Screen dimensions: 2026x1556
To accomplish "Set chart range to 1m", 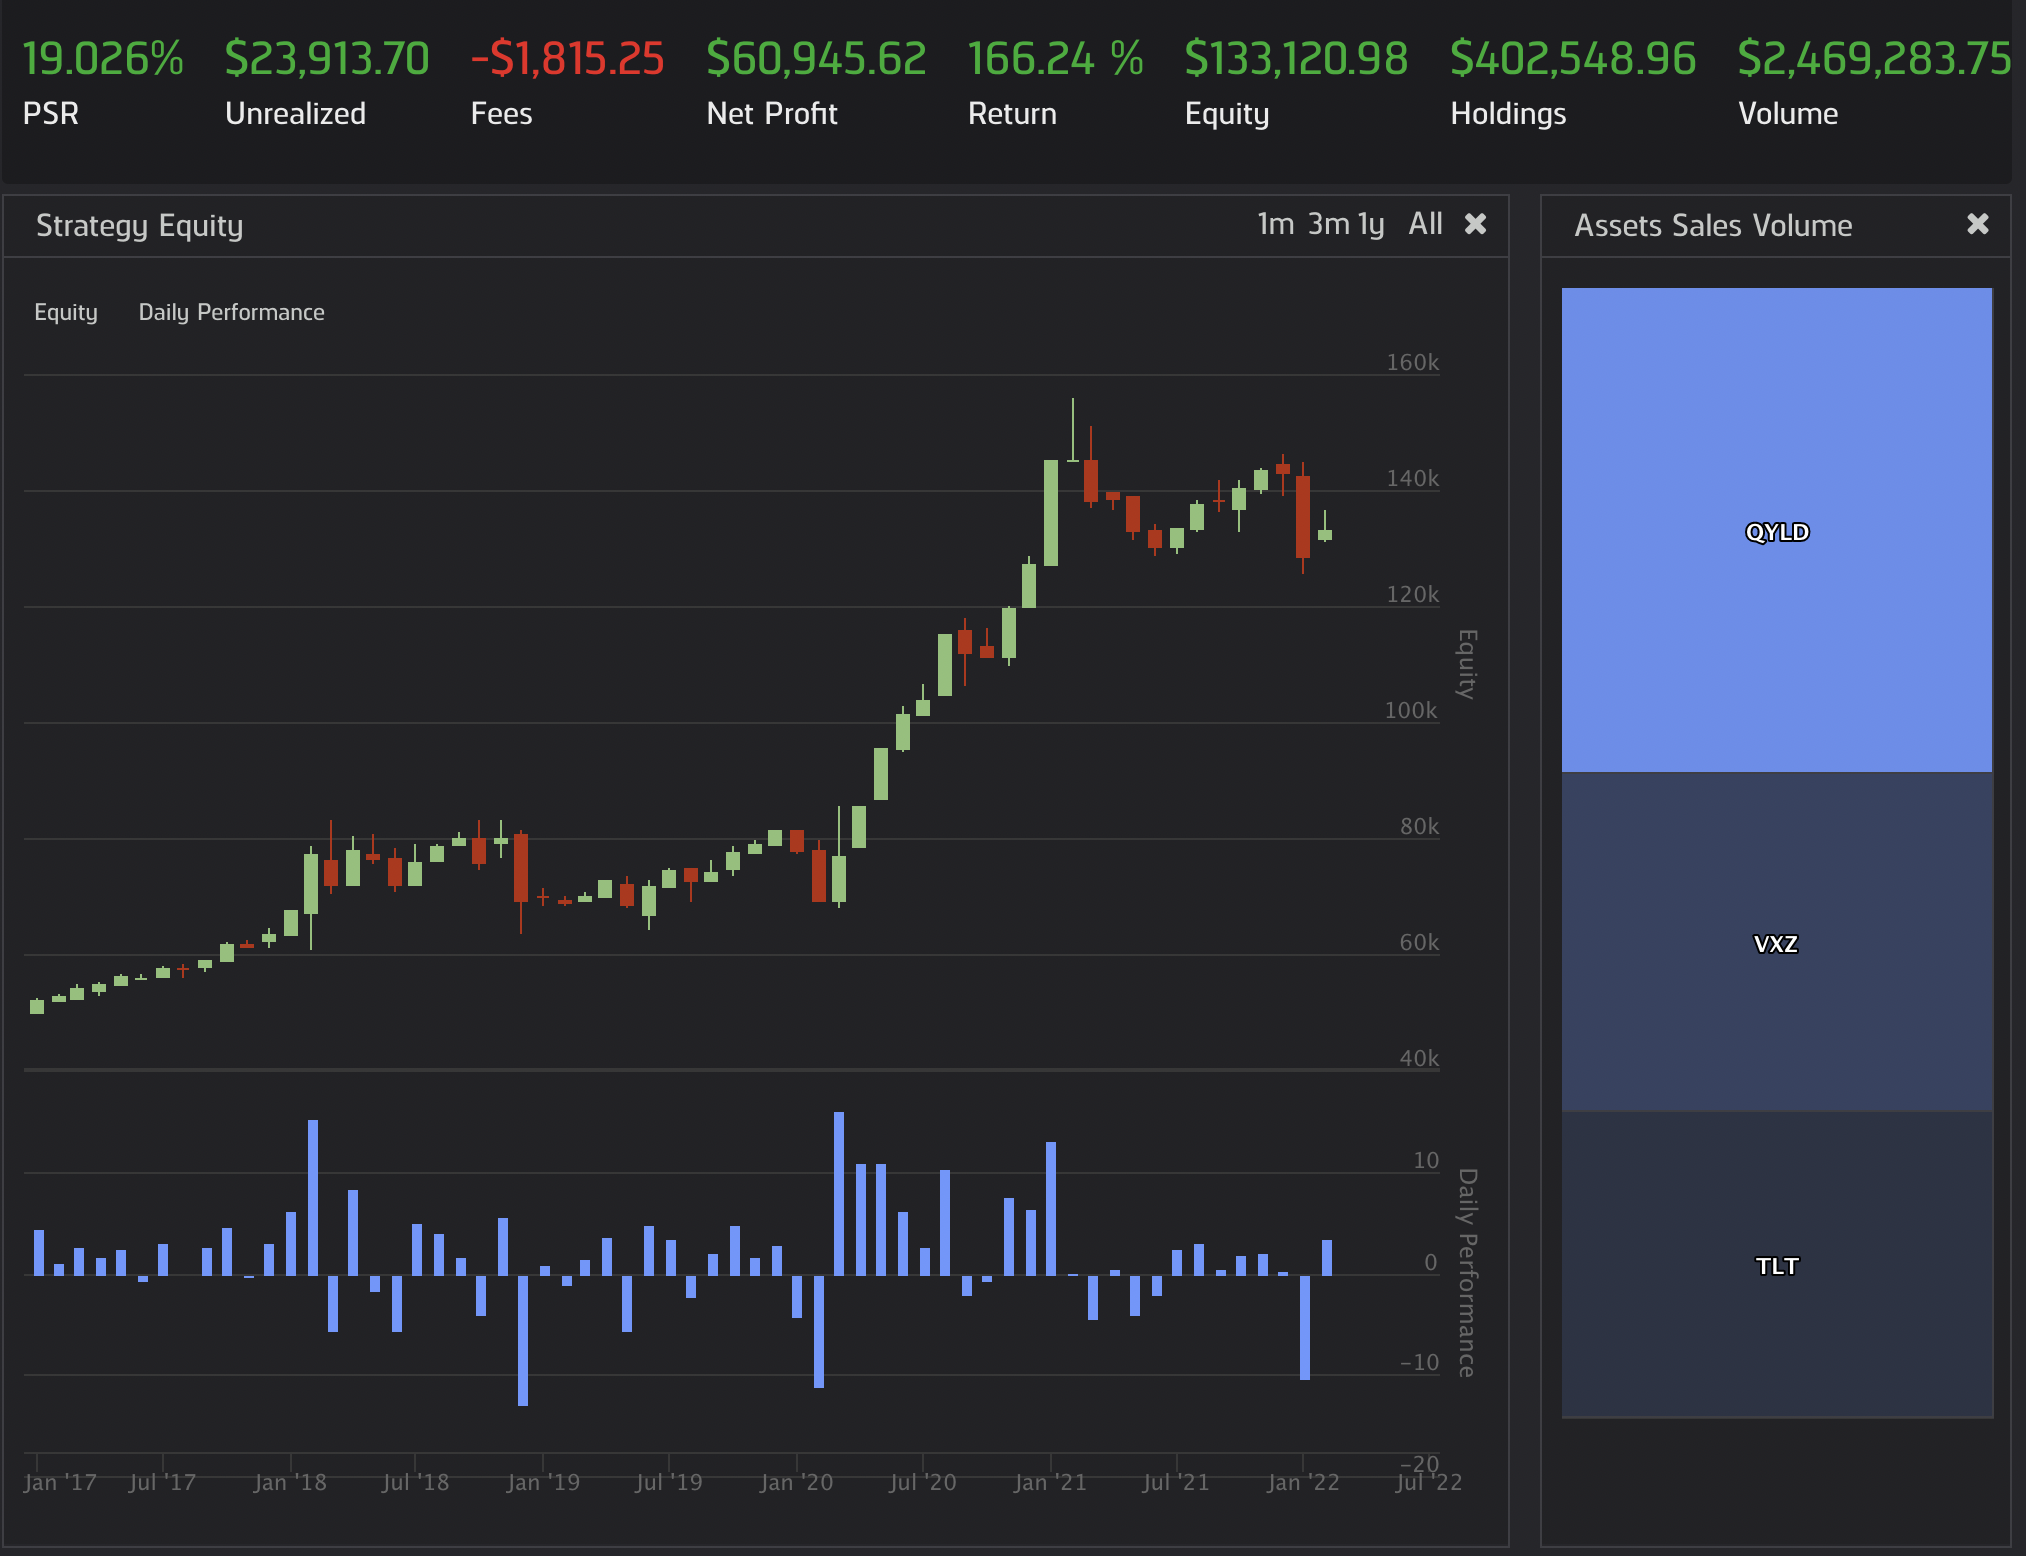I will click(1275, 224).
